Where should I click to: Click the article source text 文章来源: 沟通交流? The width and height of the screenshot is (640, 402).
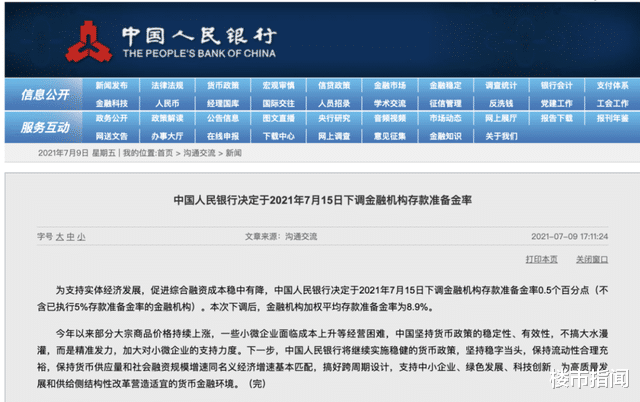pos(281,237)
